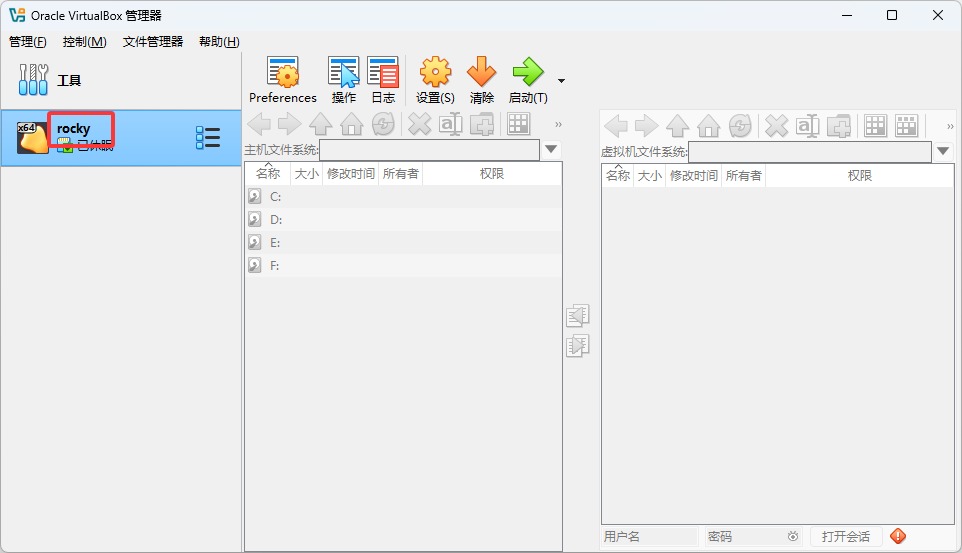Start the VM with 启动(T) green arrow
The width and height of the screenshot is (962, 553).
click(527, 79)
